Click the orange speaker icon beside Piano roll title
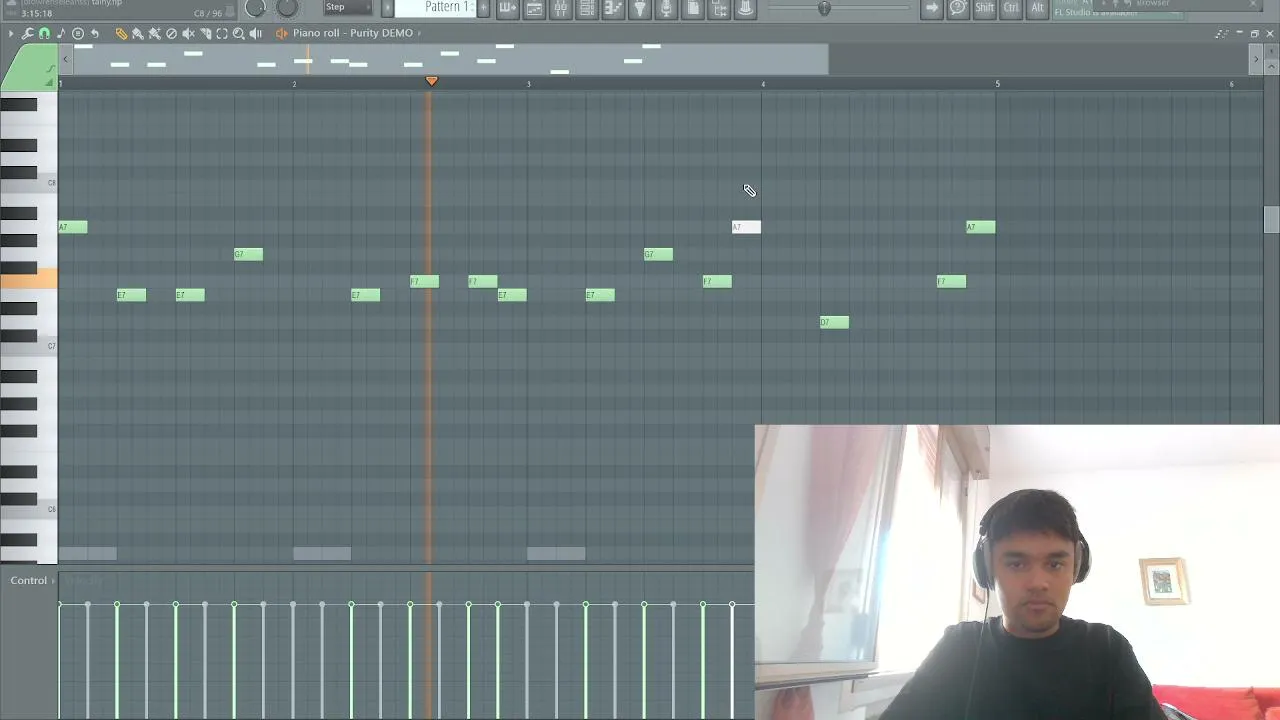The image size is (1280, 720). 281,33
